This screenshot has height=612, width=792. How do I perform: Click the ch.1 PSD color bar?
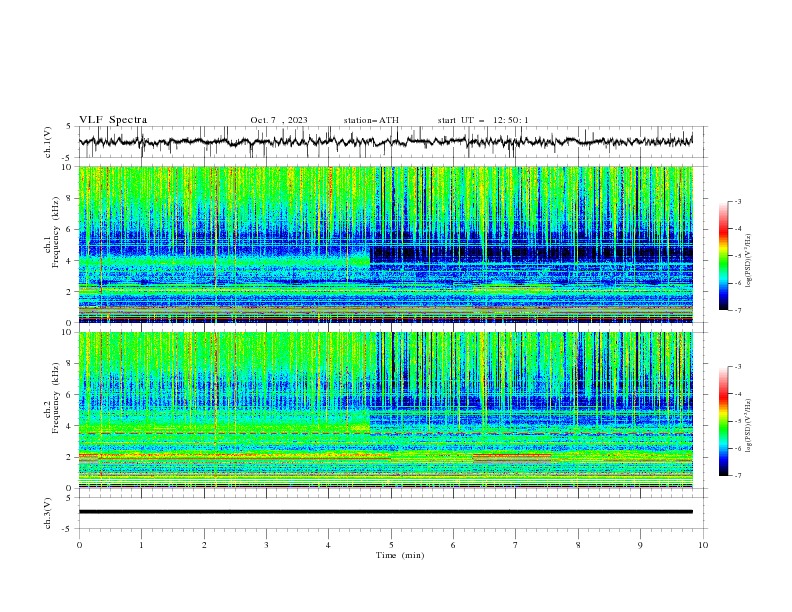723,256
